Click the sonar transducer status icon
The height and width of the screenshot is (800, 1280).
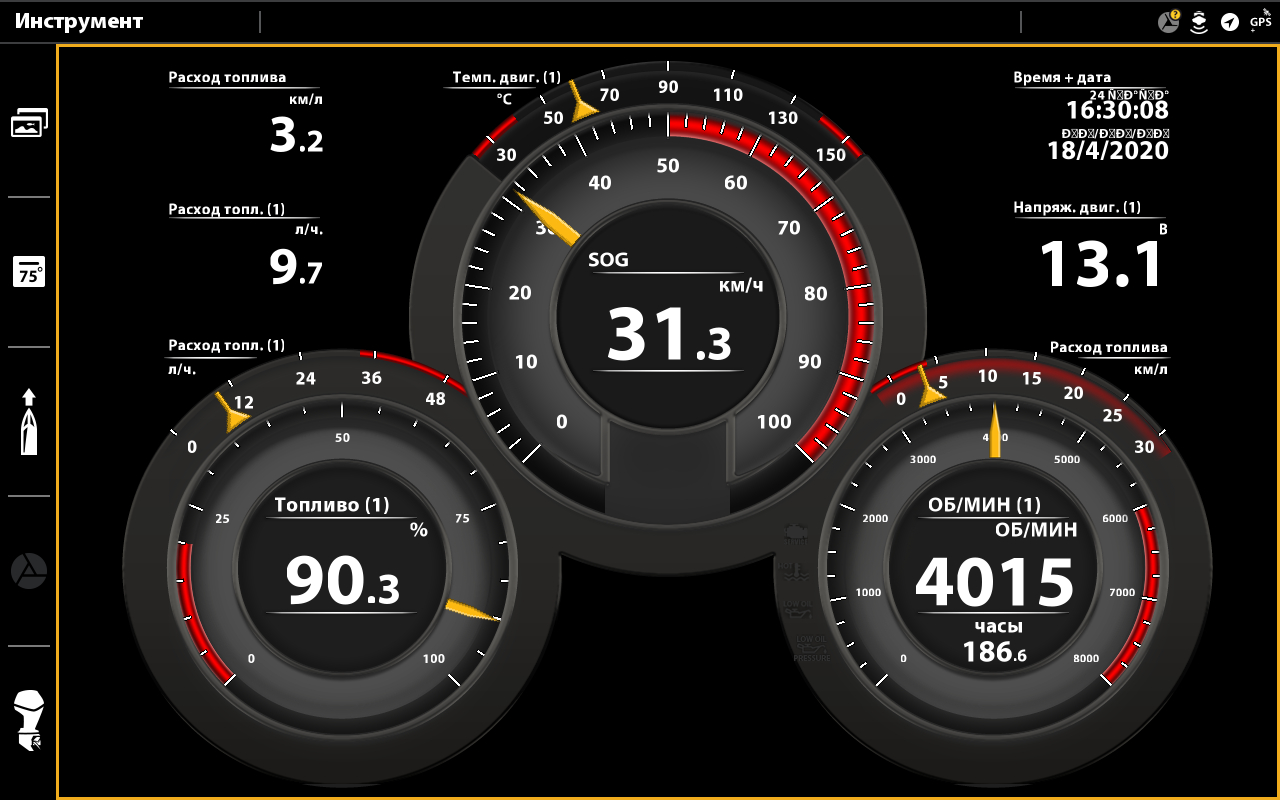coord(1199,22)
